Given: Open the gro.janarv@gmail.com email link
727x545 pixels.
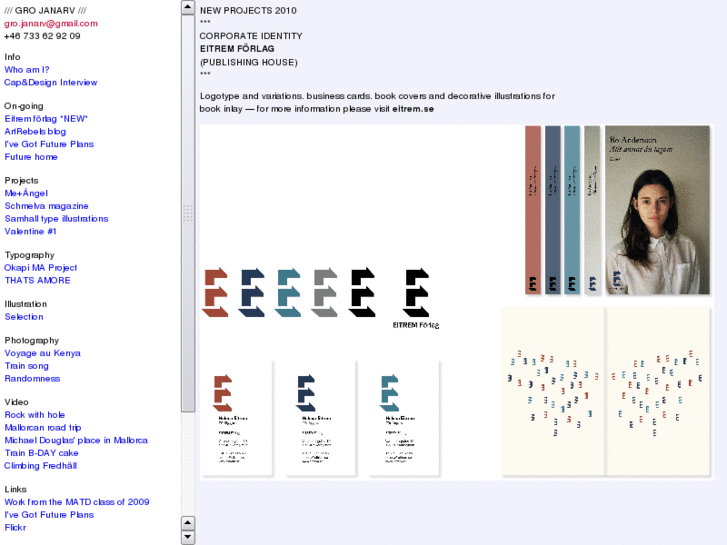Looking at the screenshot, I should coord(51,23).
